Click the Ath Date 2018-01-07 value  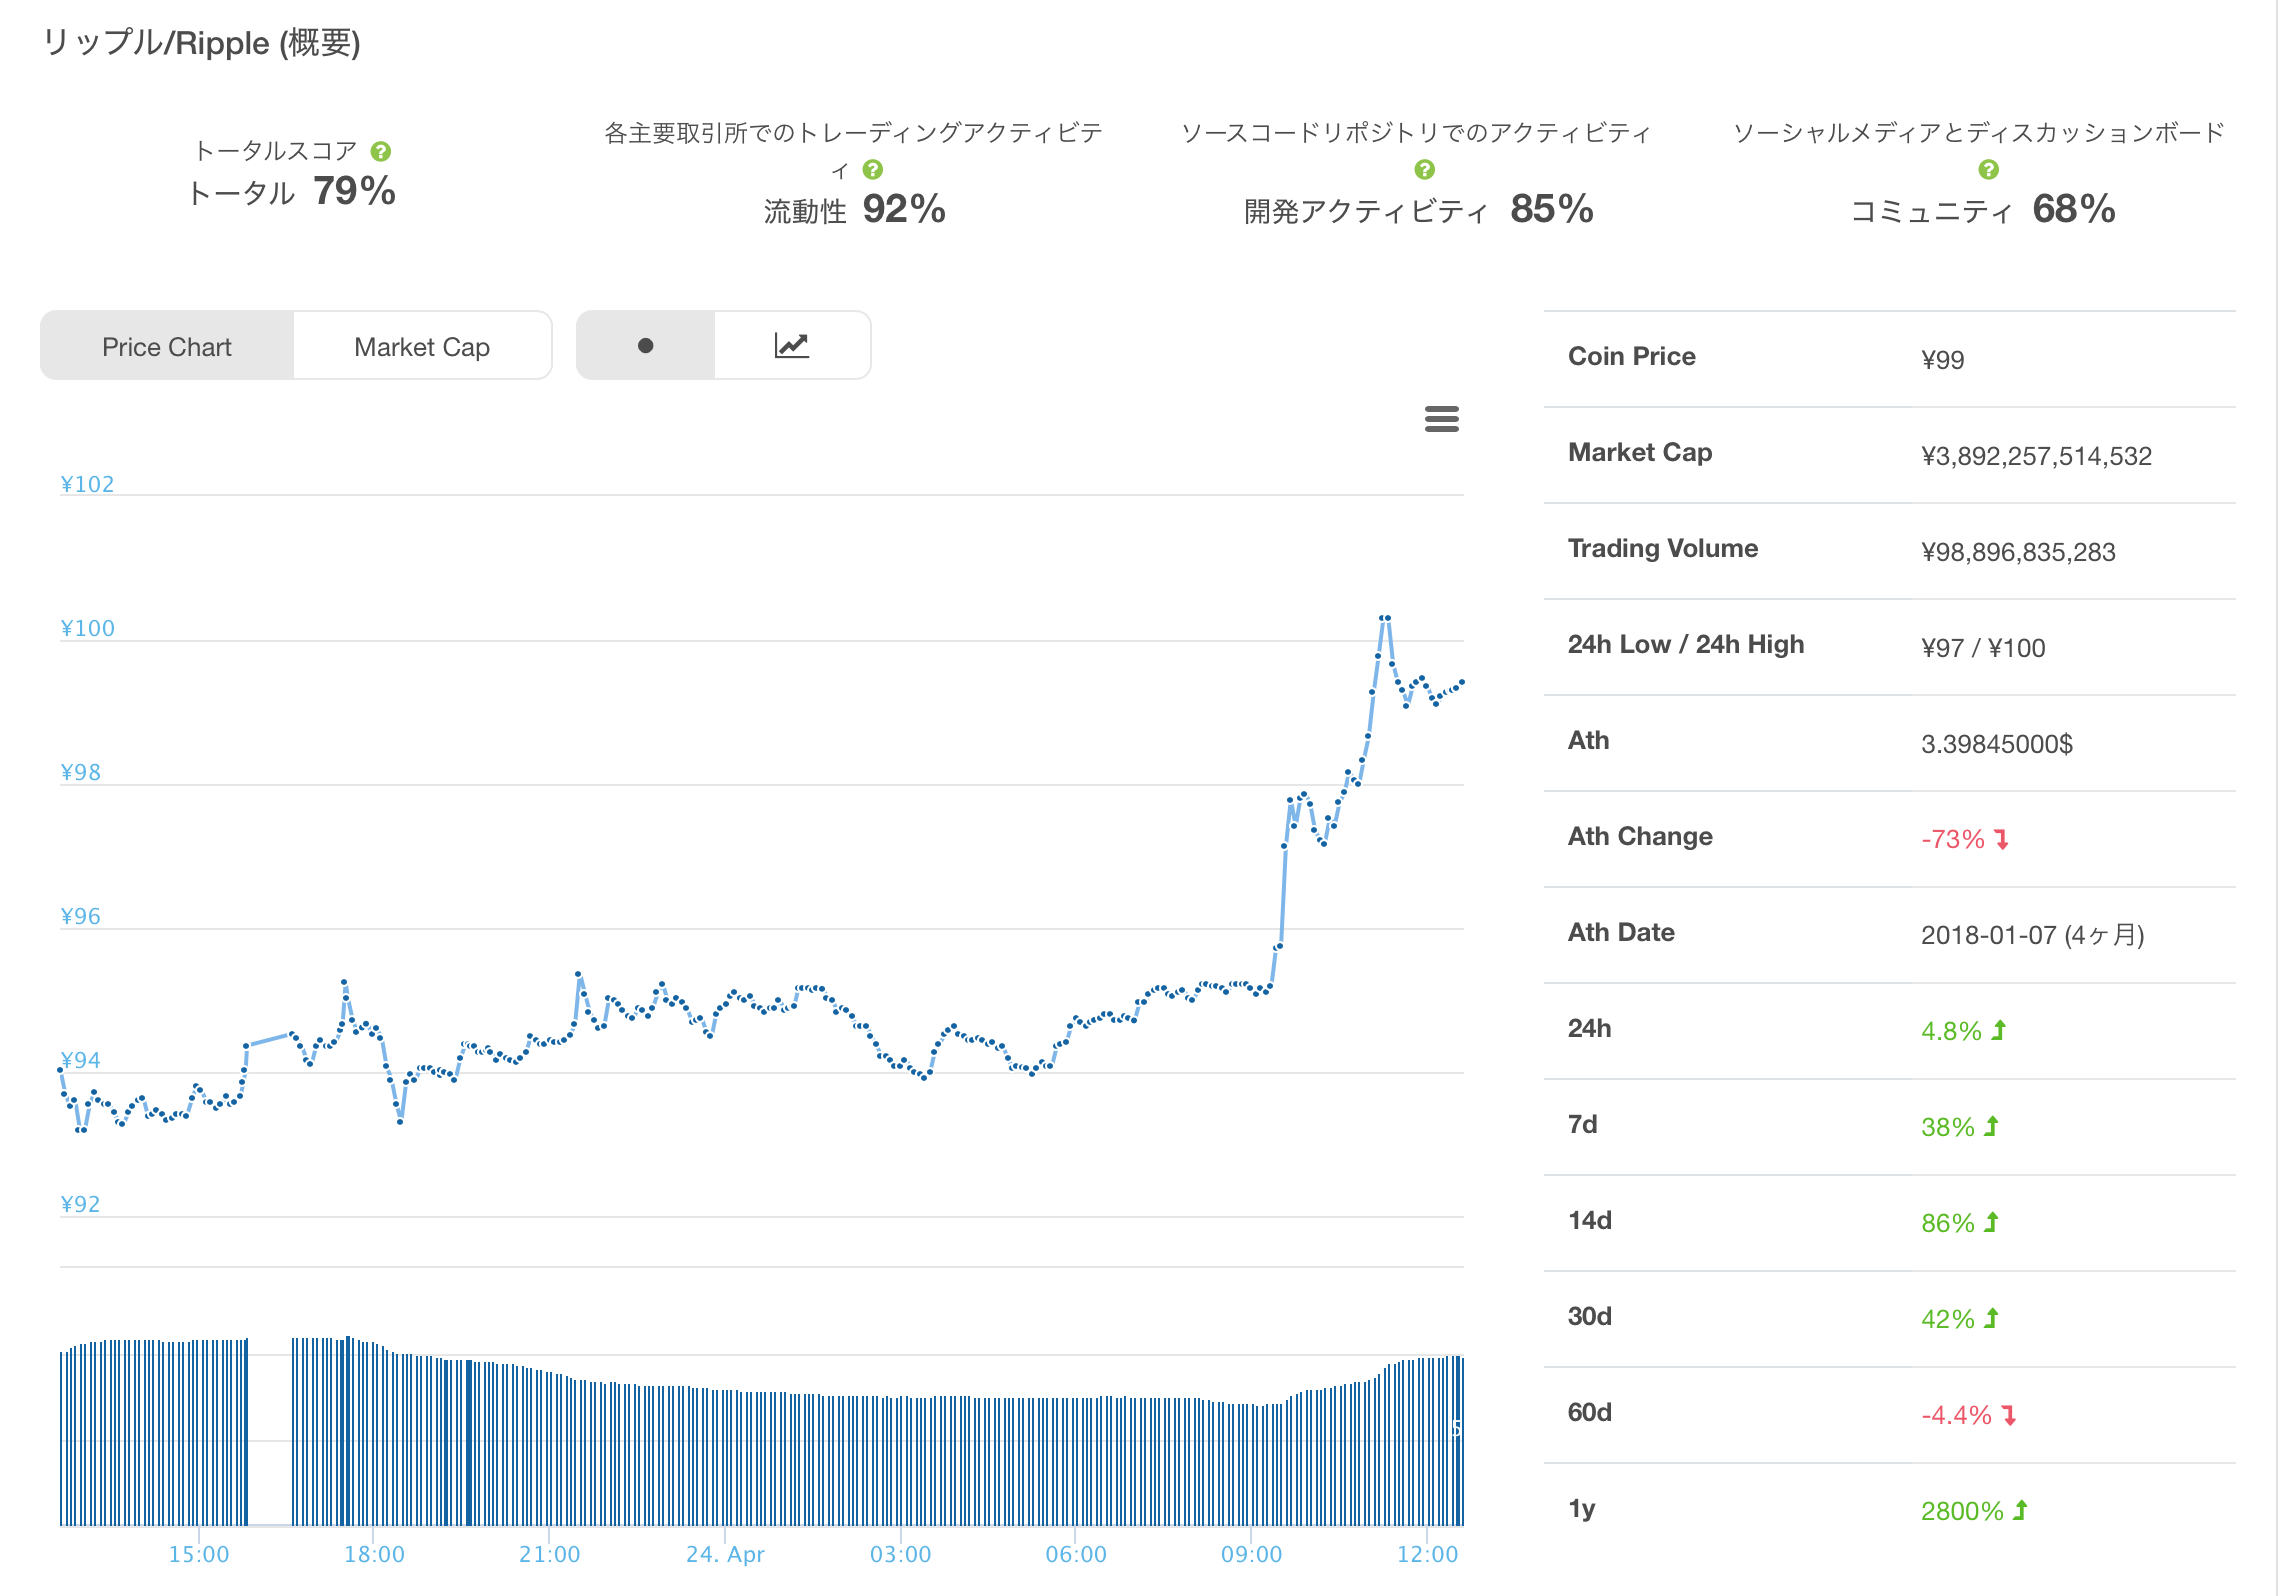point(2032,935)
